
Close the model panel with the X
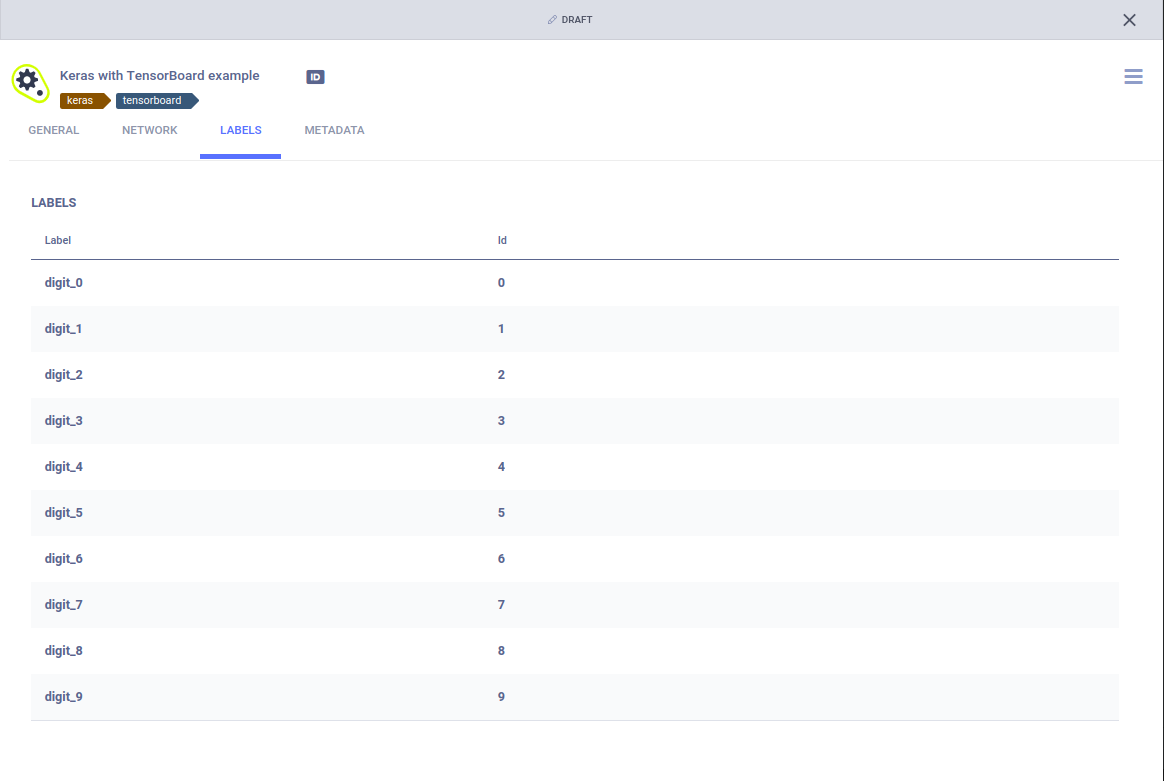coord(1129,20)
